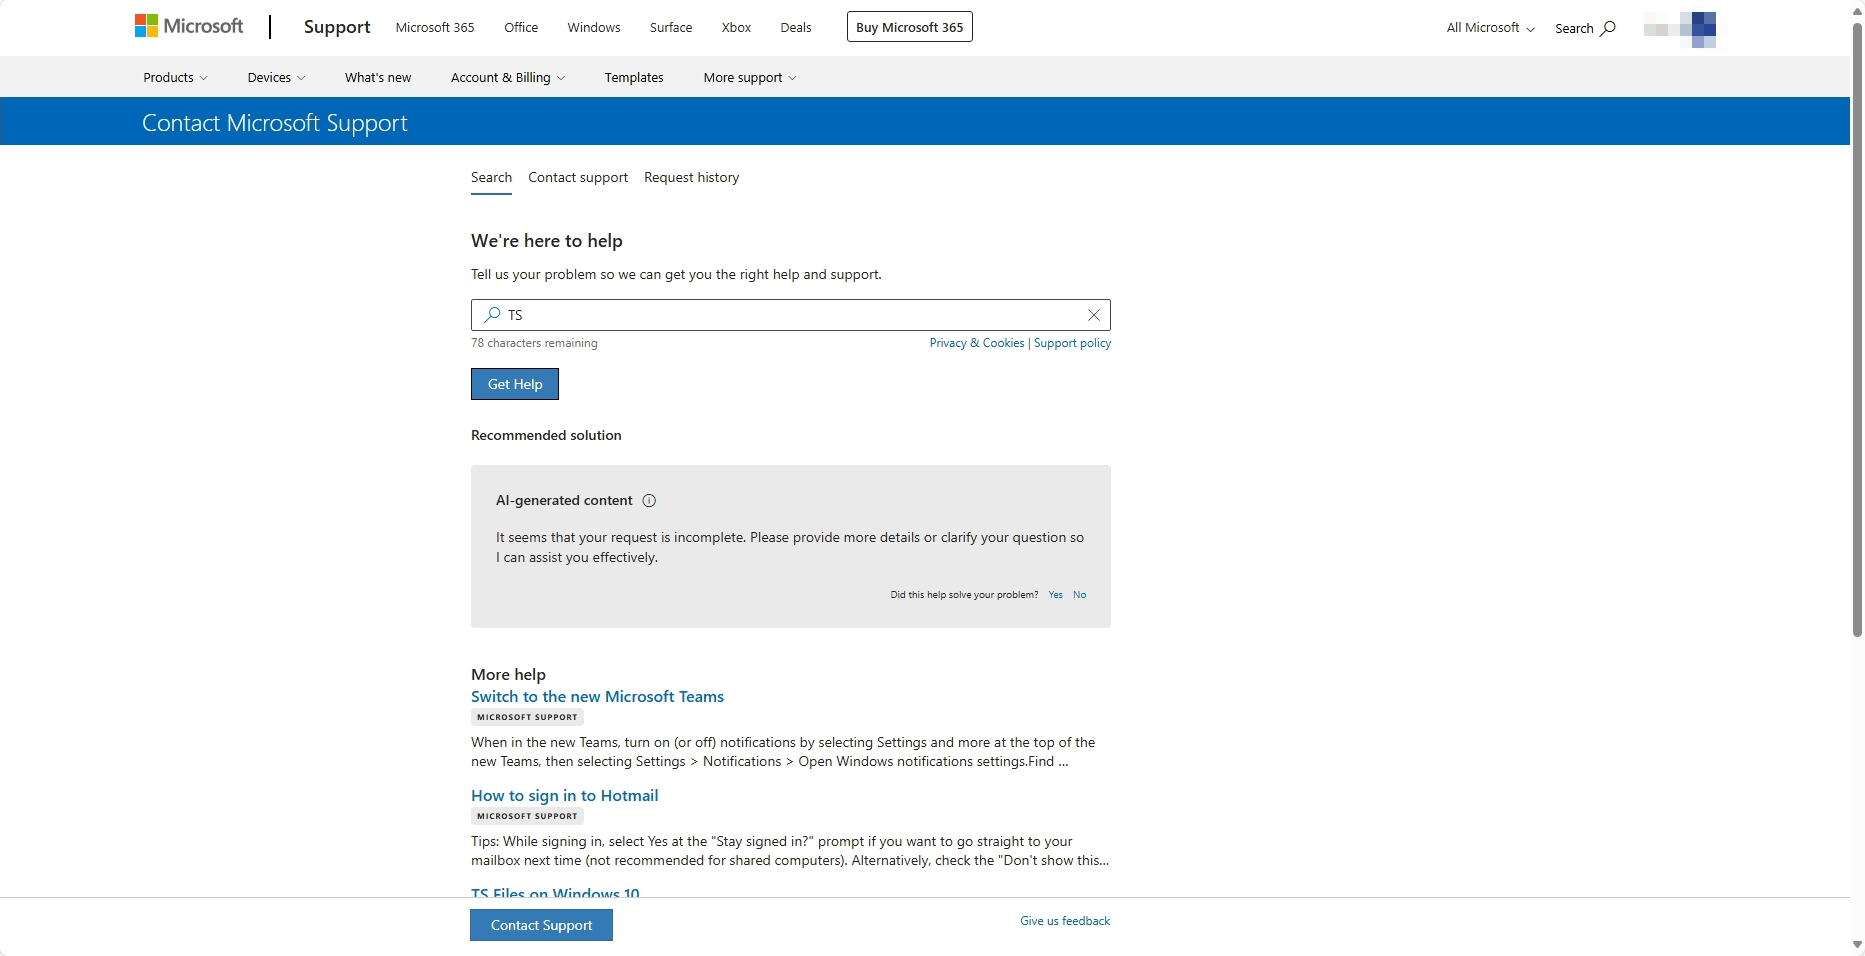The width and height of the screenshot is (1865, 956).
Task: Go to Surface in top navigation
Action: tap(671, 27)
